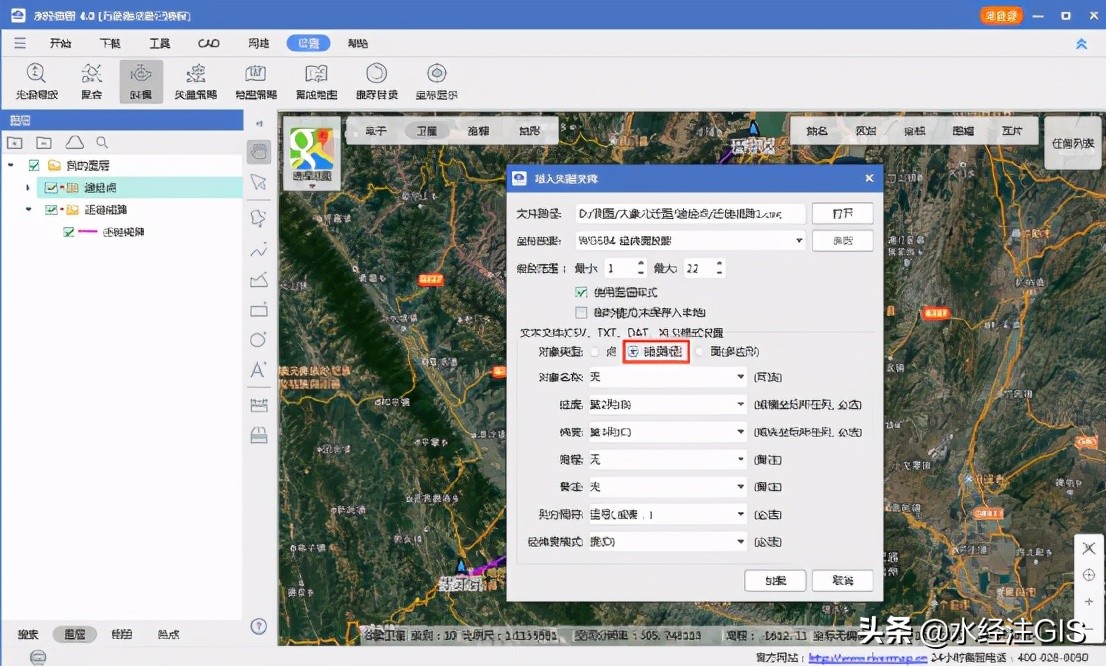Image resolution: width=1106 pixels, height=666 pixels.
Task: Expand the highlighted point layer node
Action: (x=28, y=188)
